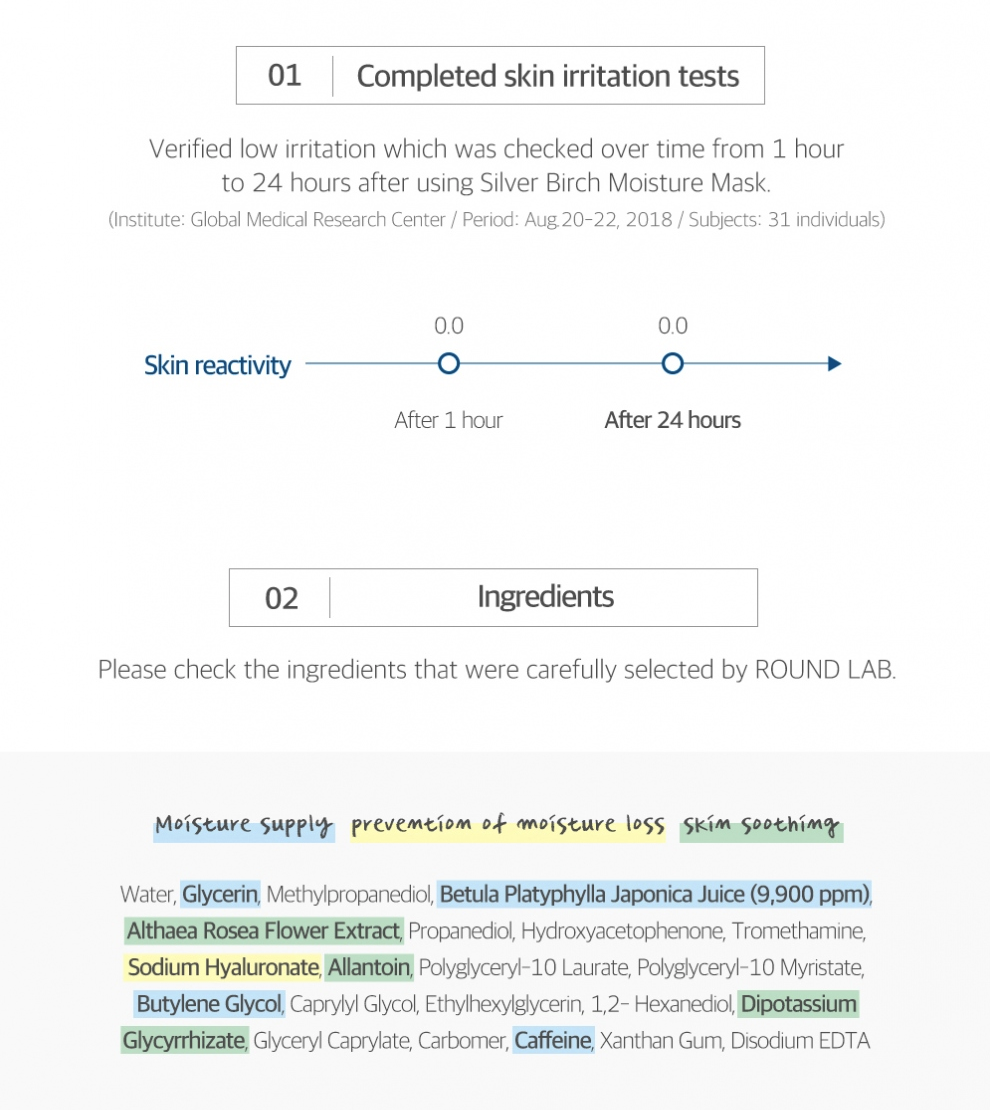Click the highlighted 'Glycerin' ingredient
Viewport: 990px width, 1110px height.
point(220,893)
